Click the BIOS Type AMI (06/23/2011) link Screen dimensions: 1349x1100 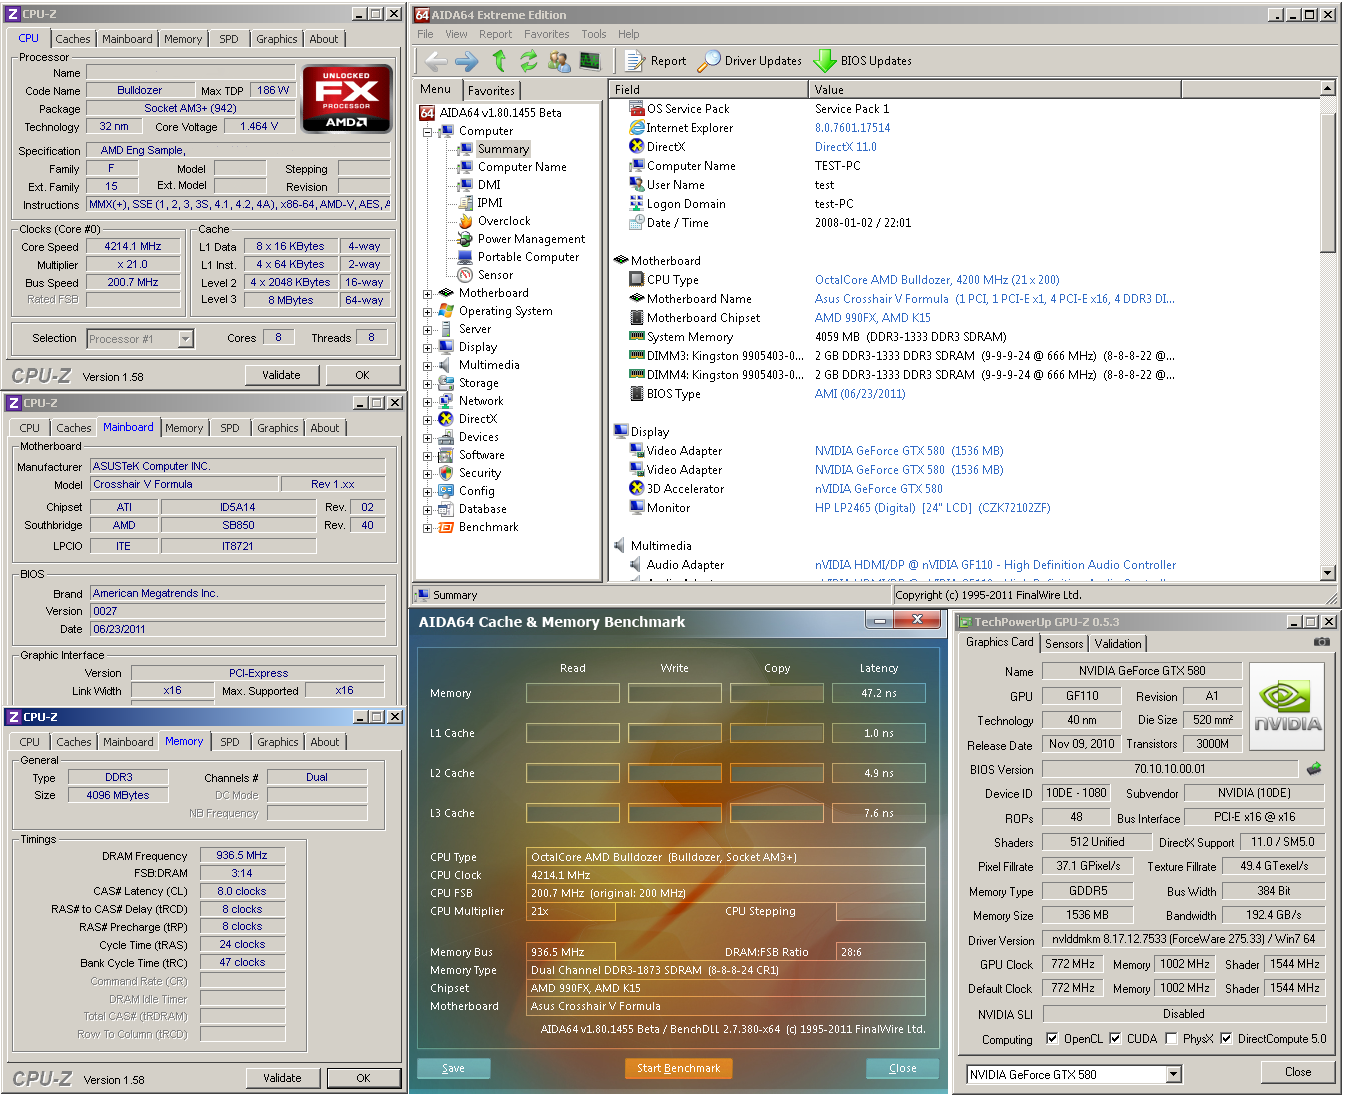[860, 394]
